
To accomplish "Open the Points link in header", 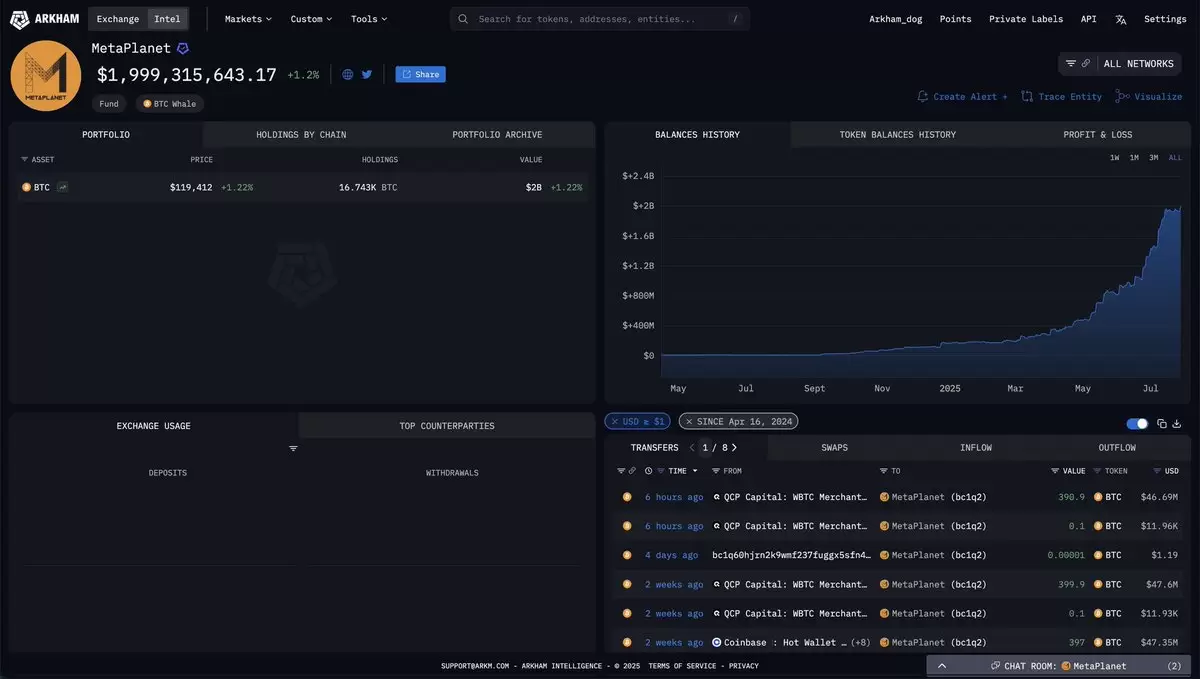I will click(955, 19).
